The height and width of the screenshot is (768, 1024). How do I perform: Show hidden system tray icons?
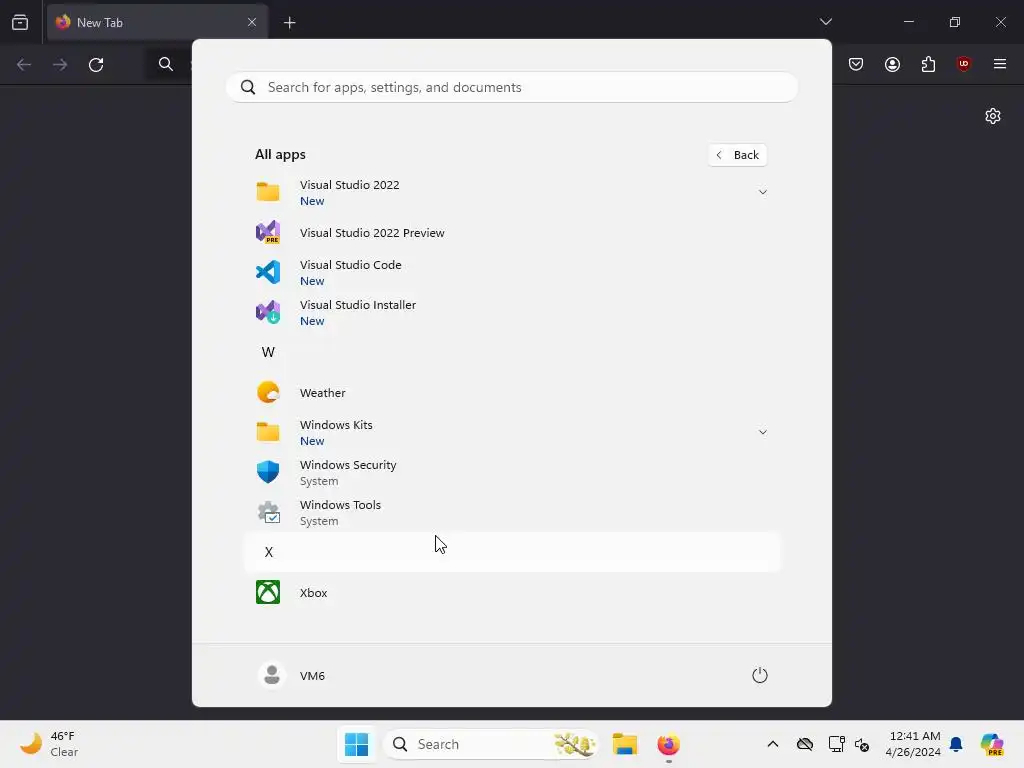point(773,744)
